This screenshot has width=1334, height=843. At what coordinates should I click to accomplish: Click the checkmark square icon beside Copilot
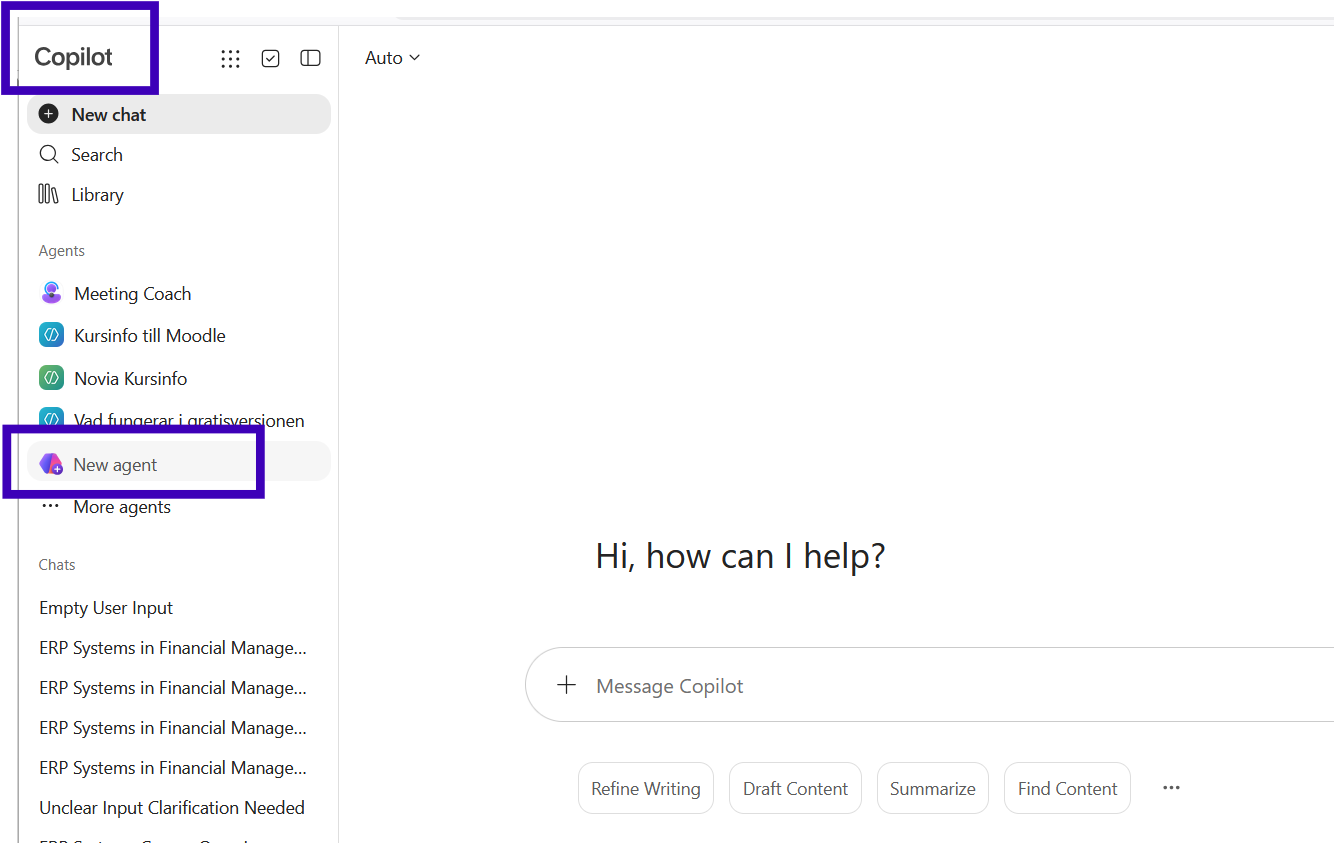click(270, 59)
